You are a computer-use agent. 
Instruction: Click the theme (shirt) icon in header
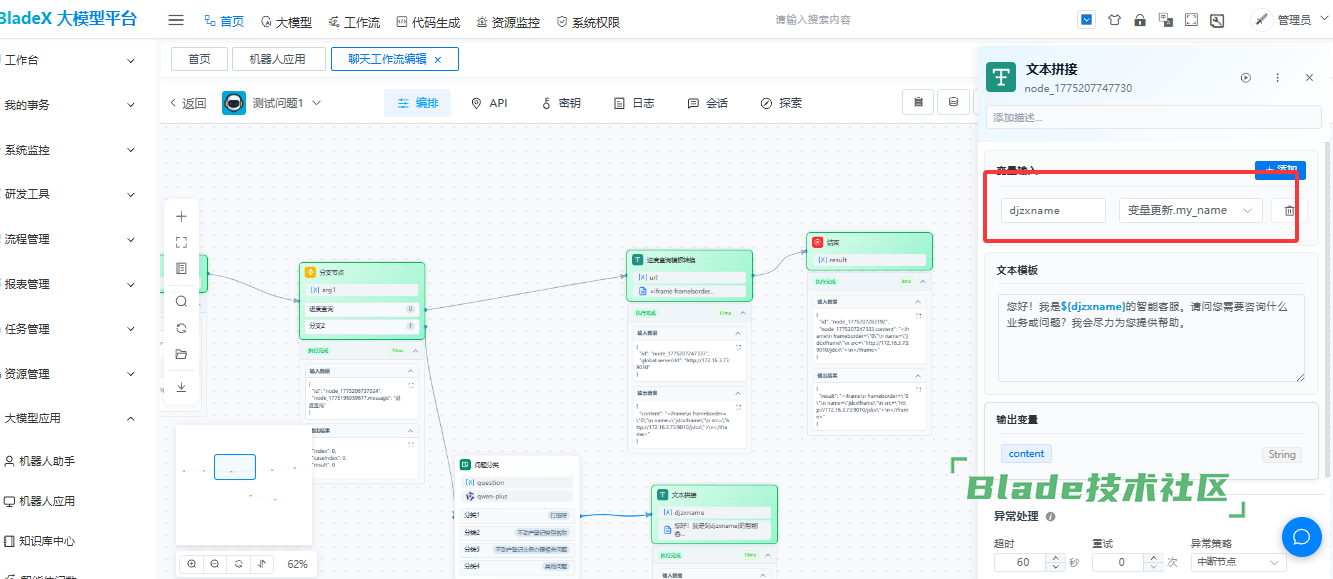click(x=1114, y=20)
